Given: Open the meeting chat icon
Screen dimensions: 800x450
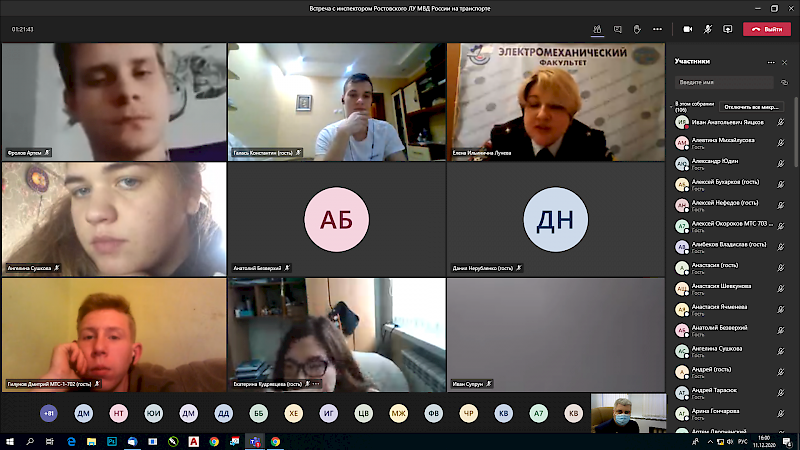Looking at the screenshot, I should click(618, 29).
